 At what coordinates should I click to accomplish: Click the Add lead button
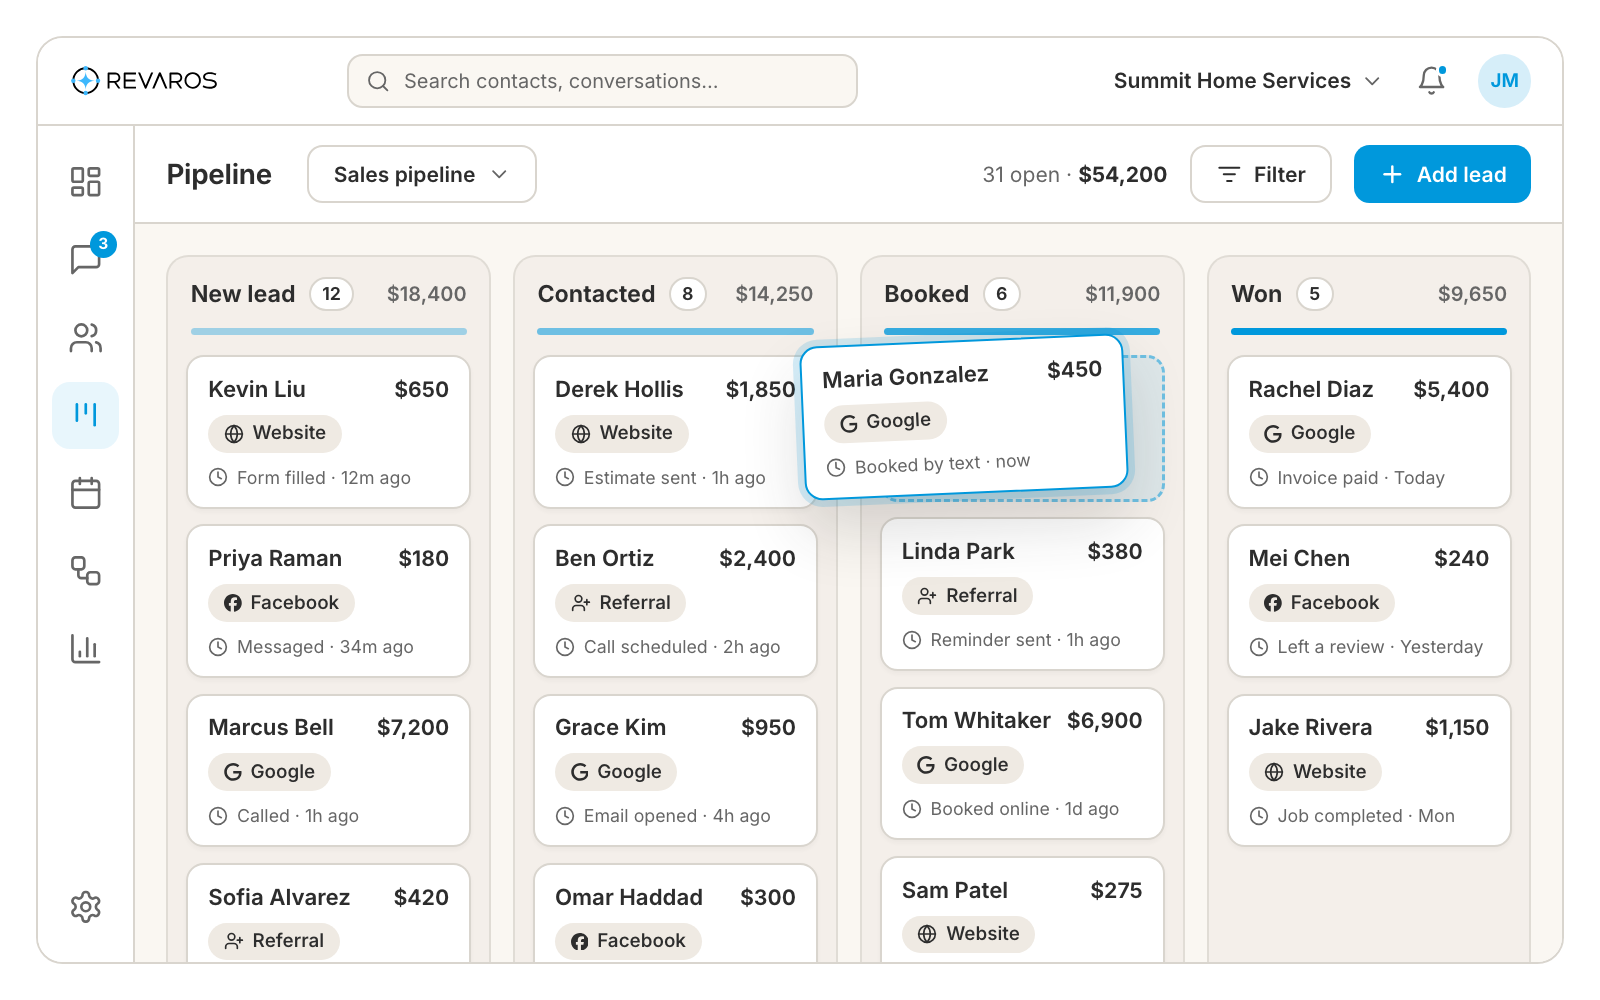point(1442,175)
